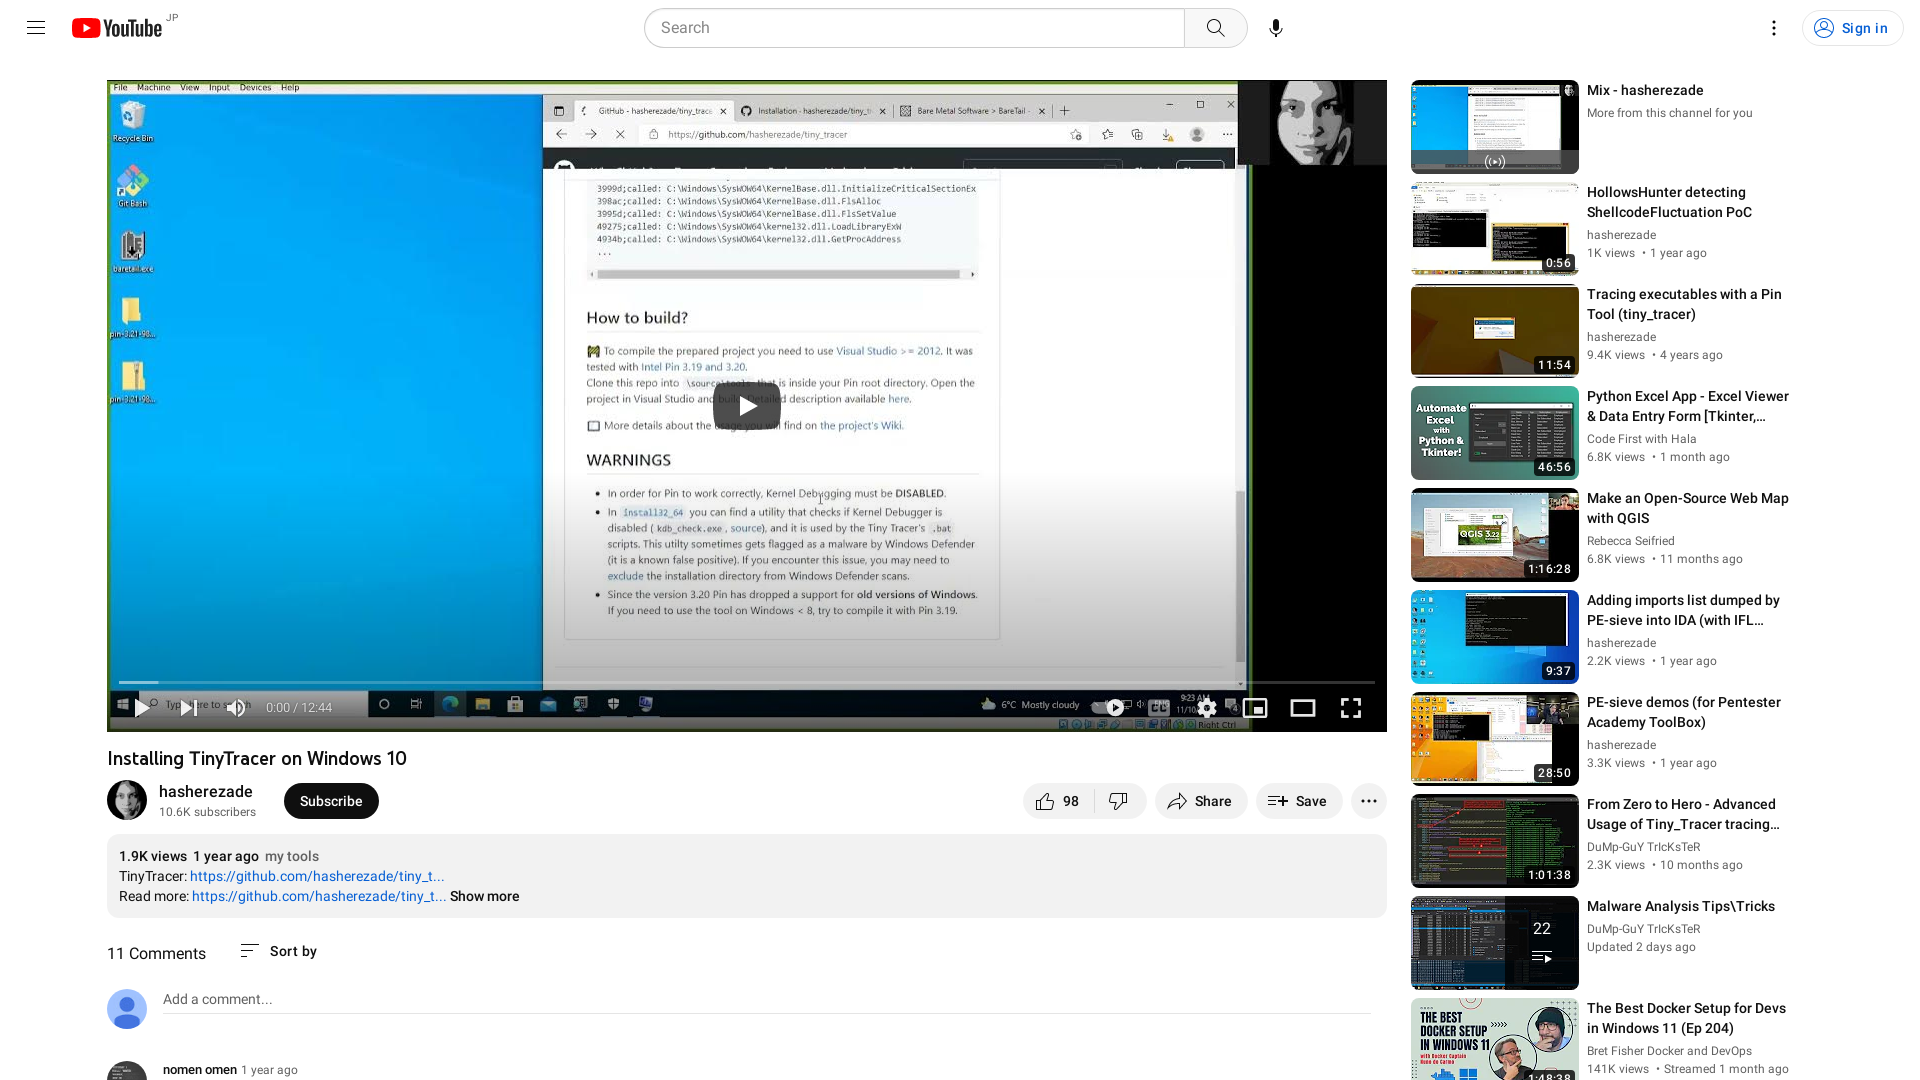This screenshot has width=1920, height=1080.
Task: Click the small play button in player bar
Action: point(142,708)
